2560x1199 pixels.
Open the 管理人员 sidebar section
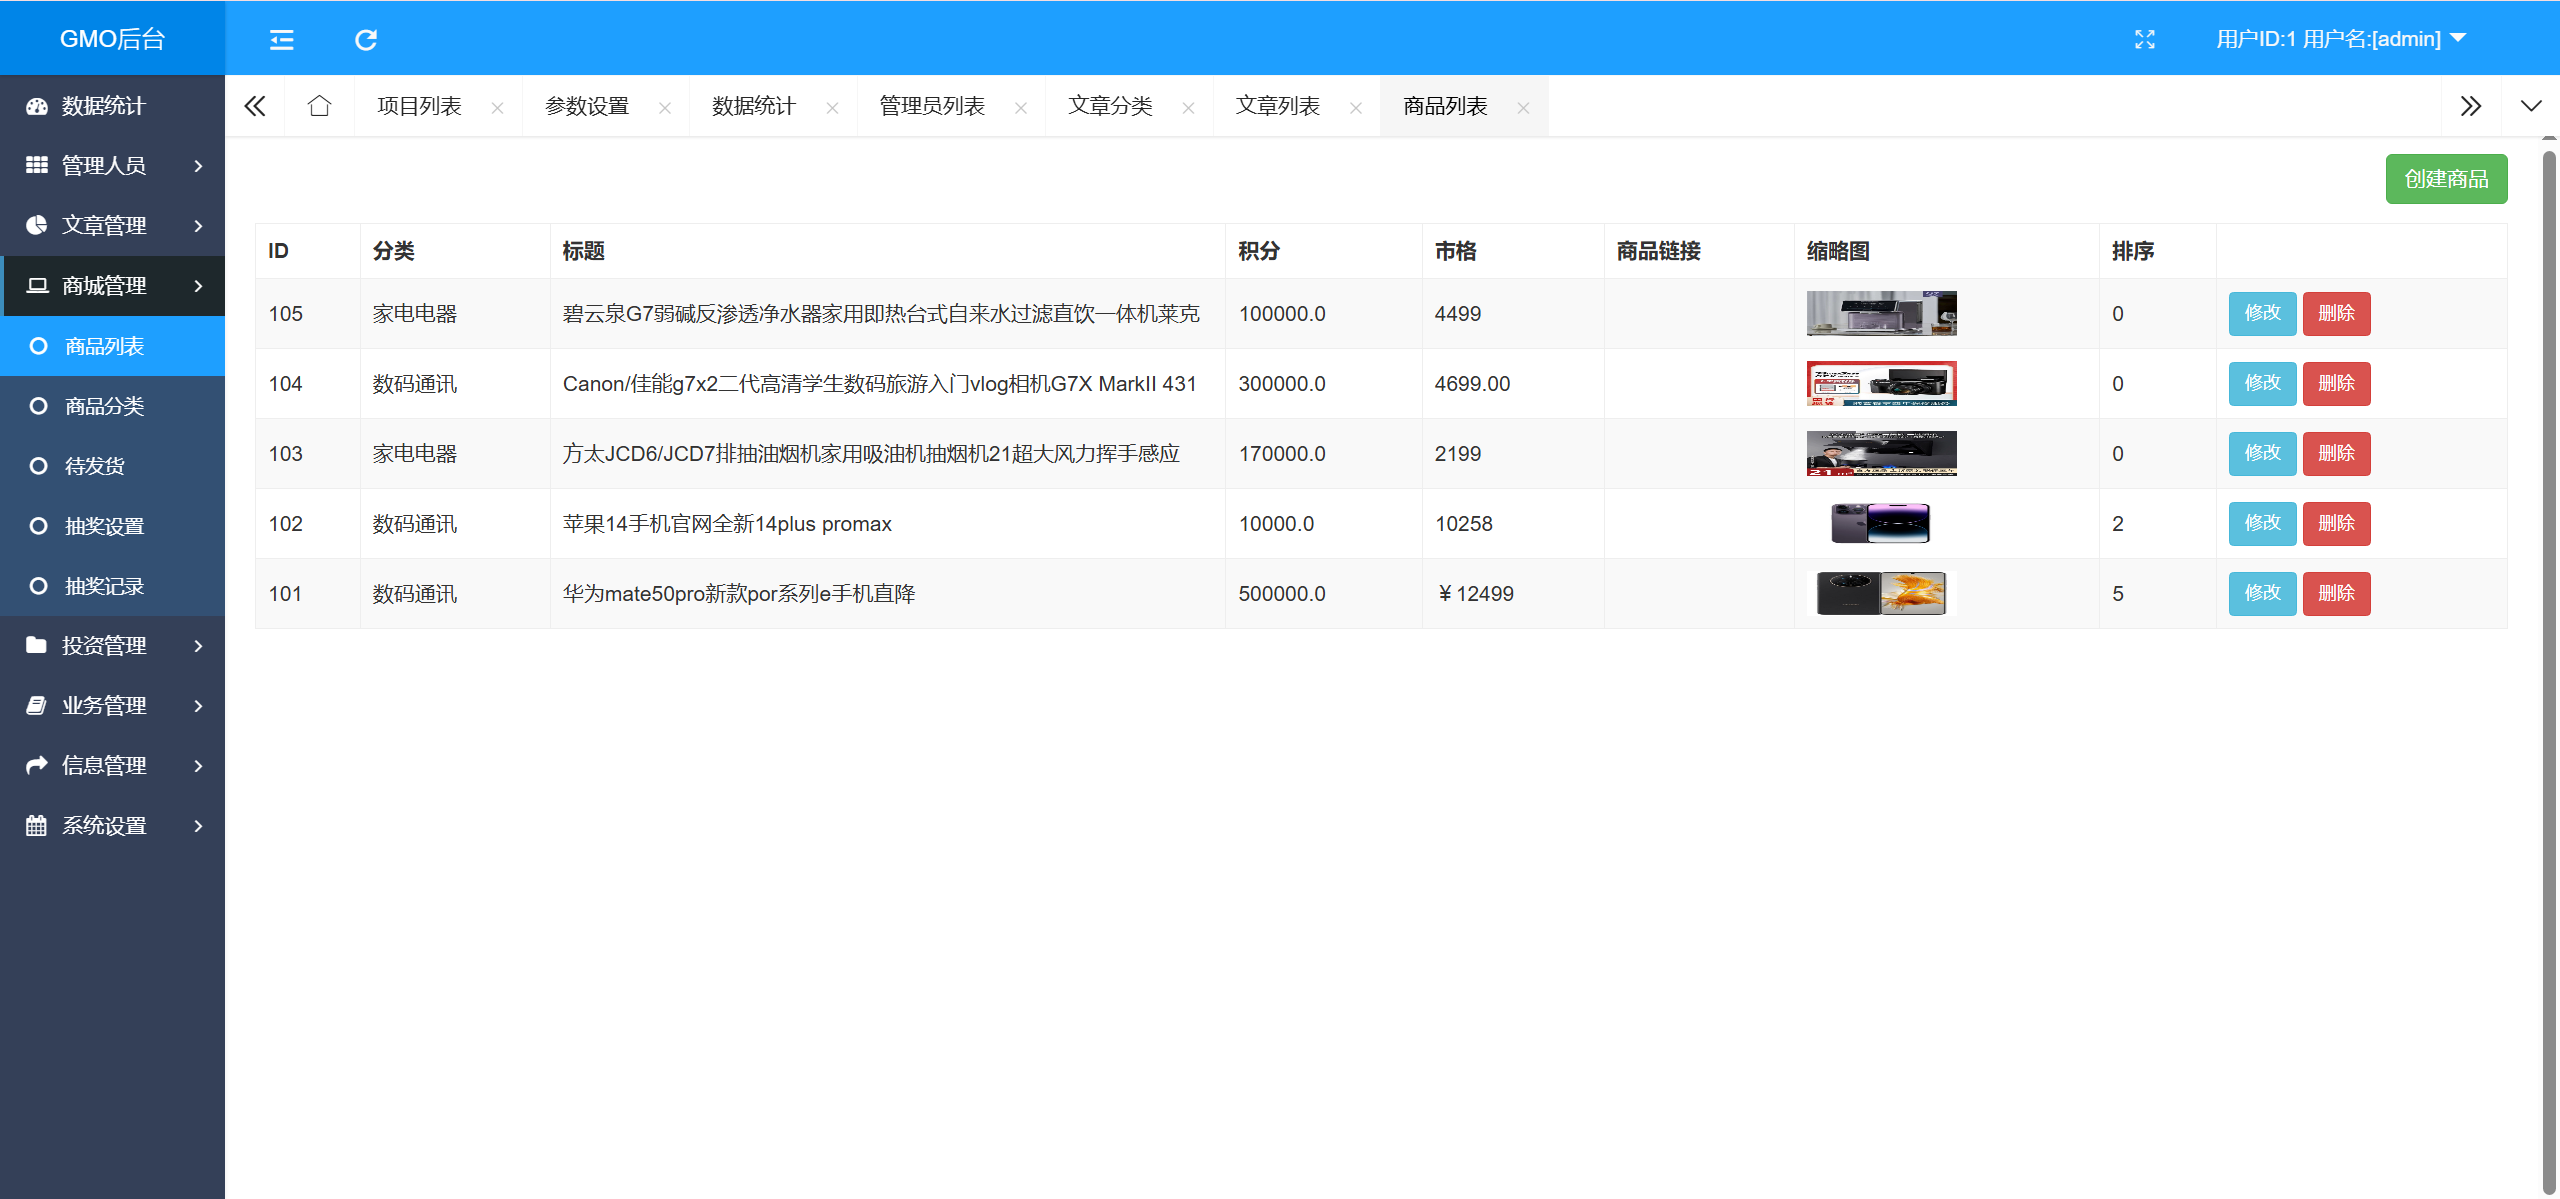[x=103, y=165]
